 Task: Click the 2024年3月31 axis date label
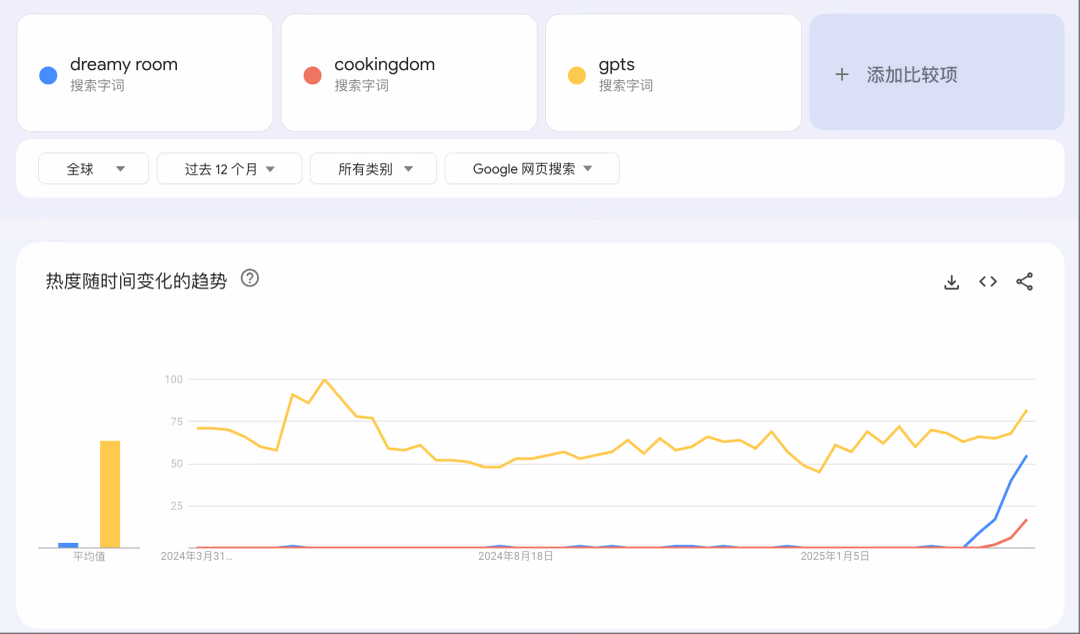point(196,556)
